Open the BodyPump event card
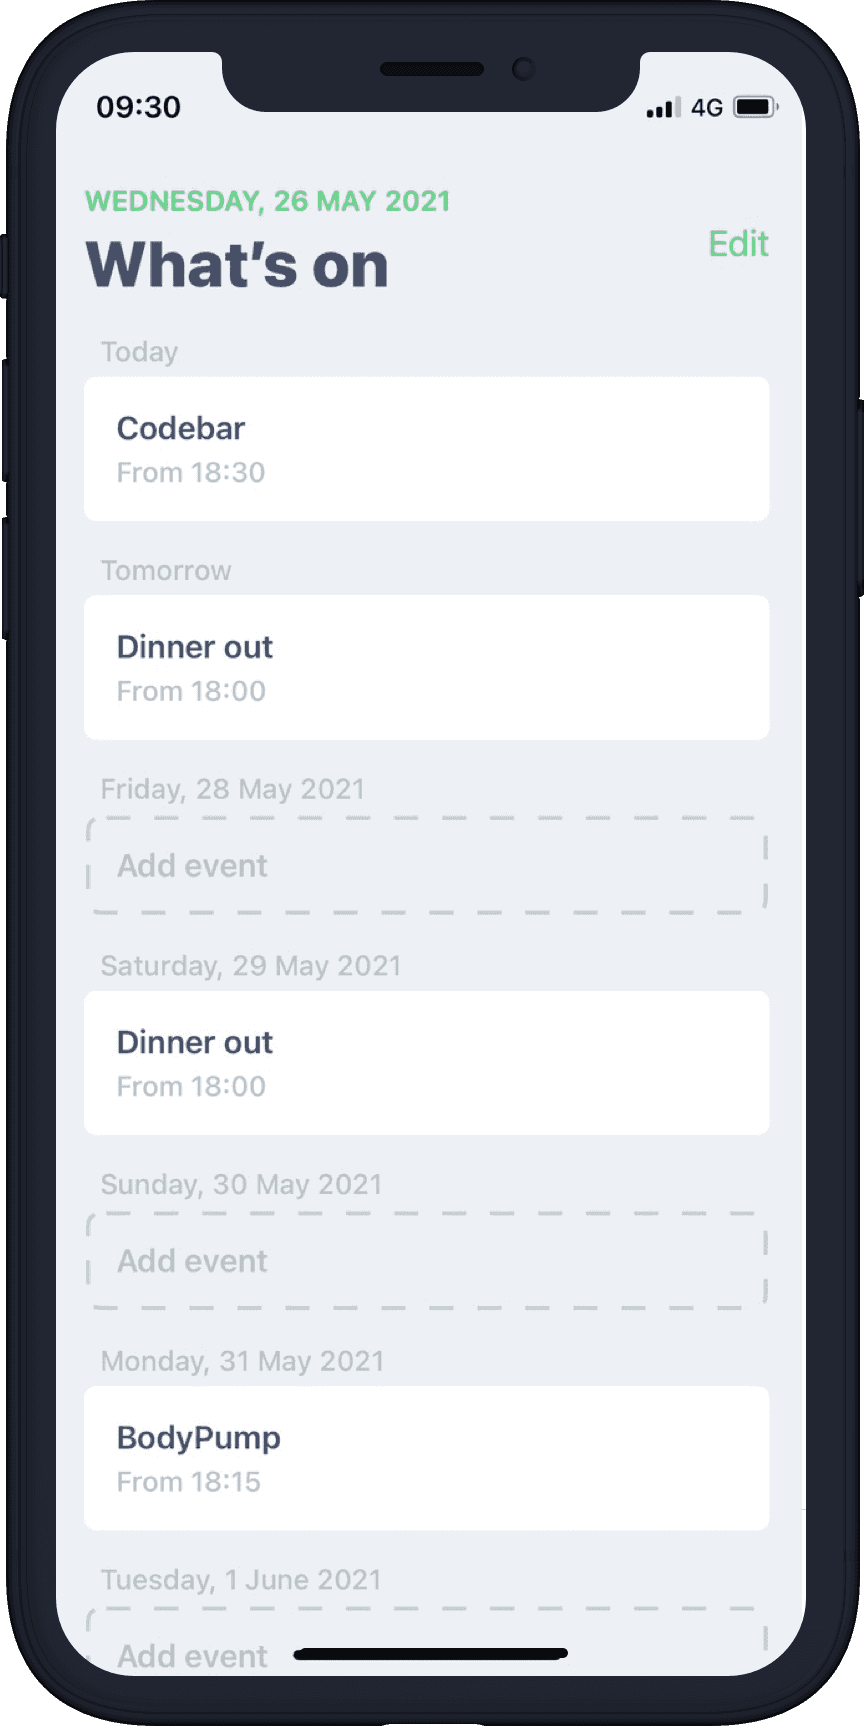Viewport: 864px width, 1726px height. [x=427, y=1458]
